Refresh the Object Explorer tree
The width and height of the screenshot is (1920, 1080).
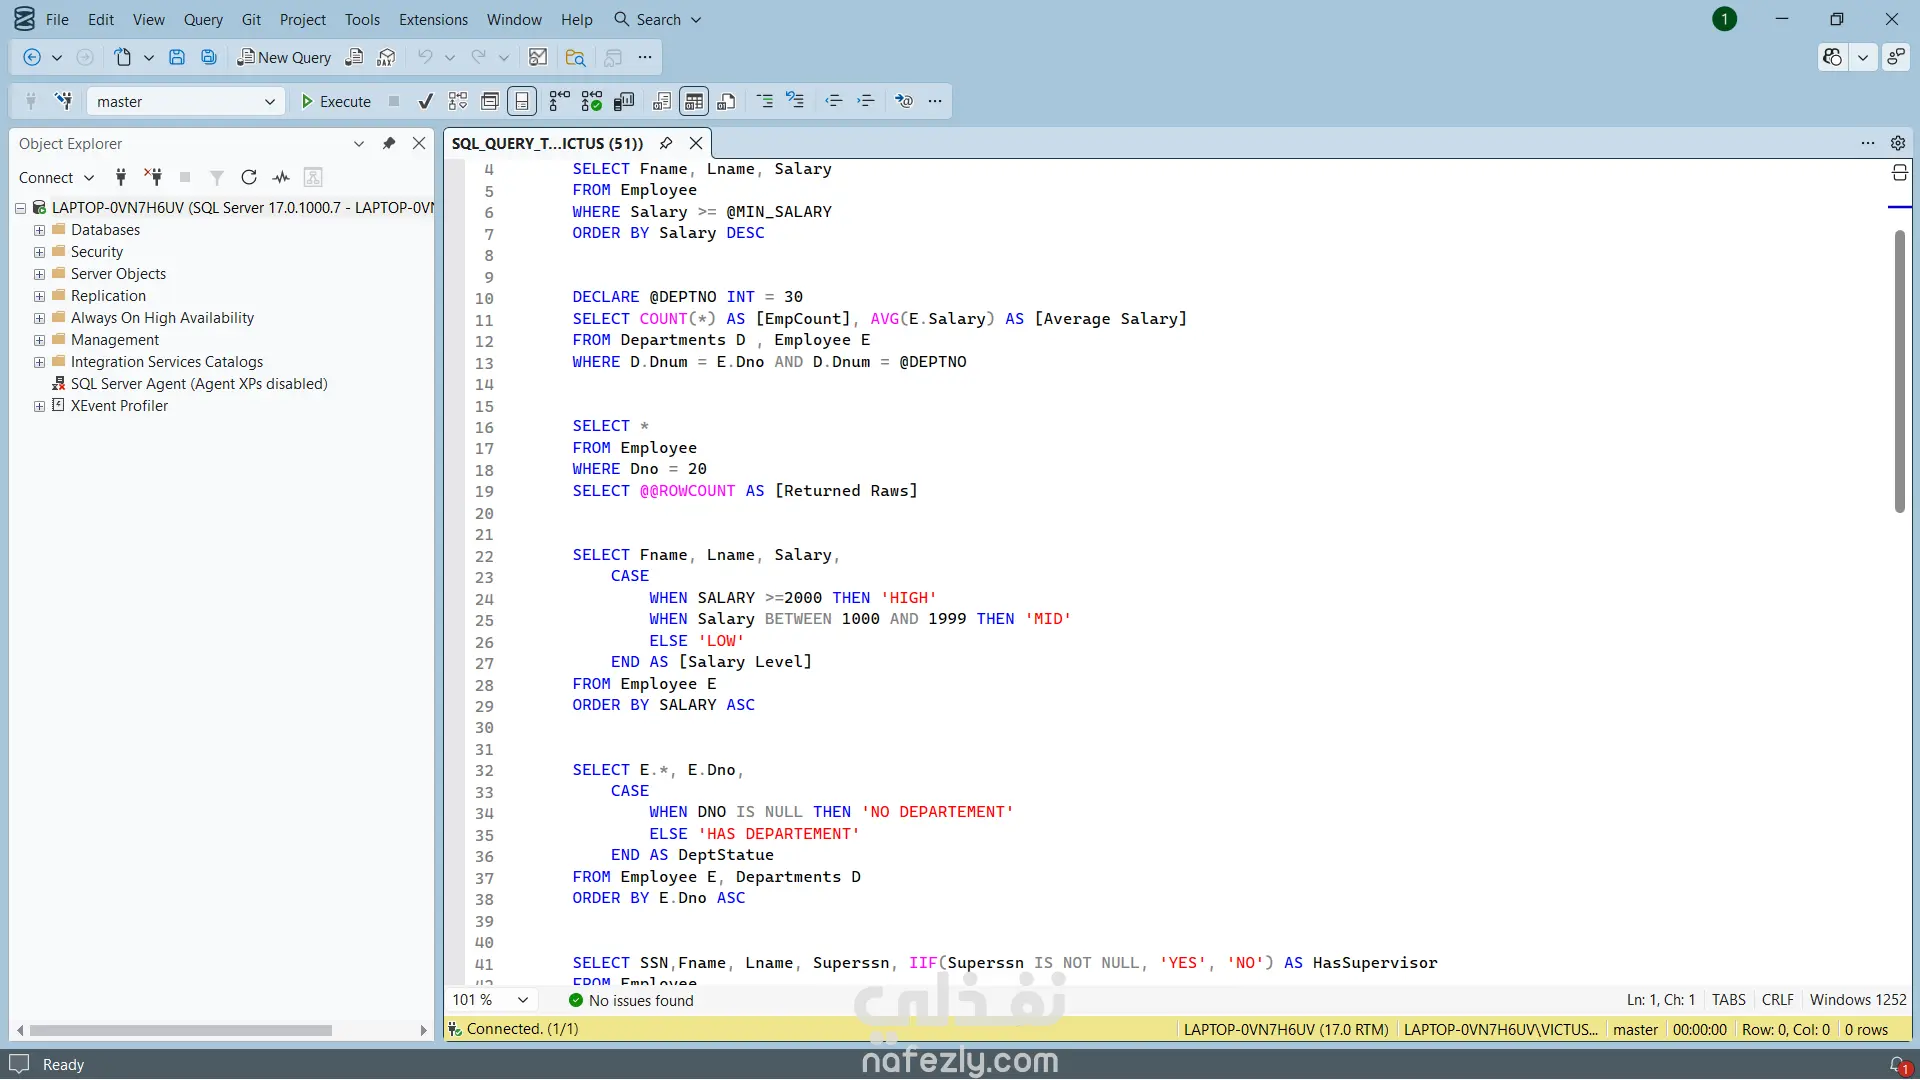coord(249,177)
